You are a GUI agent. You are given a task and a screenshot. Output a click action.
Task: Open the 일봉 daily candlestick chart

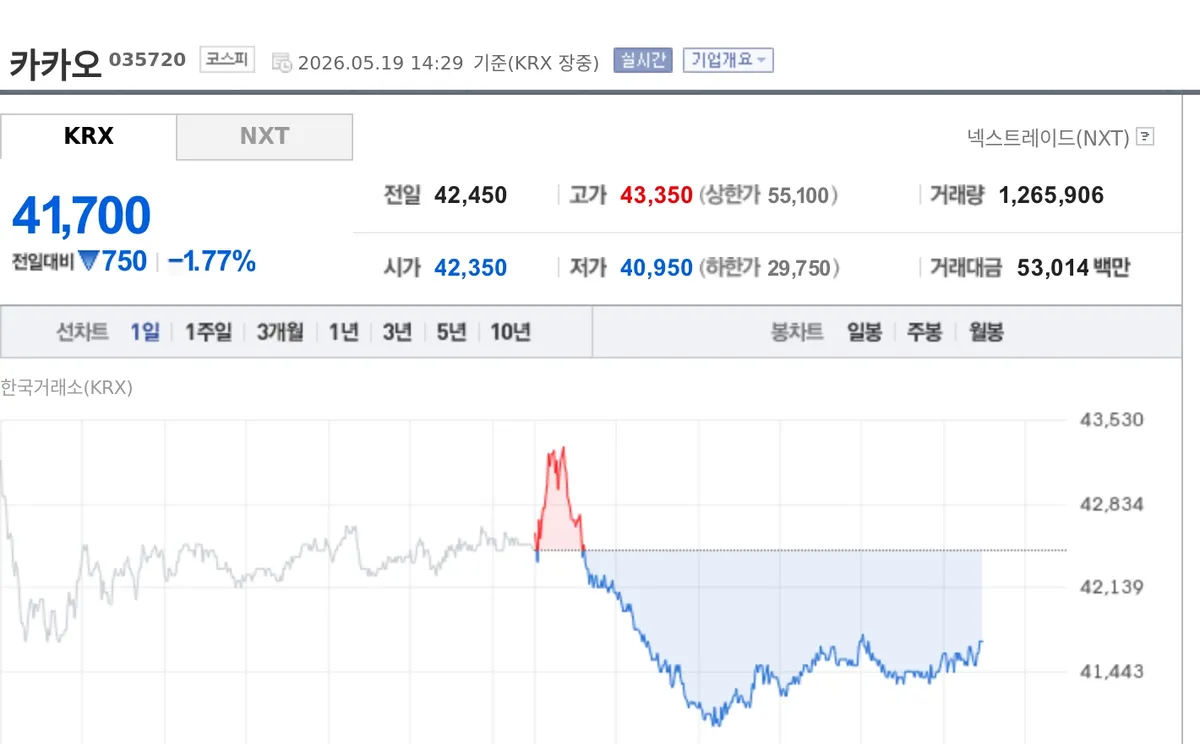pos(864,333)
